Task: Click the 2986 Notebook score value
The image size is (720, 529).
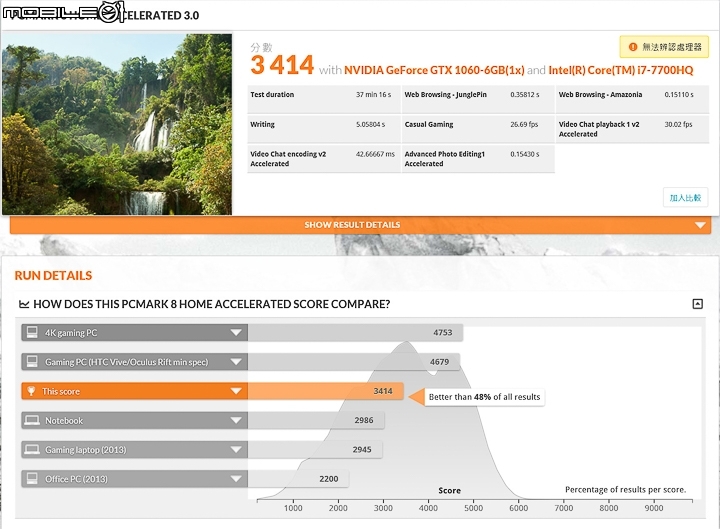Action: click(x=364, y=420)
